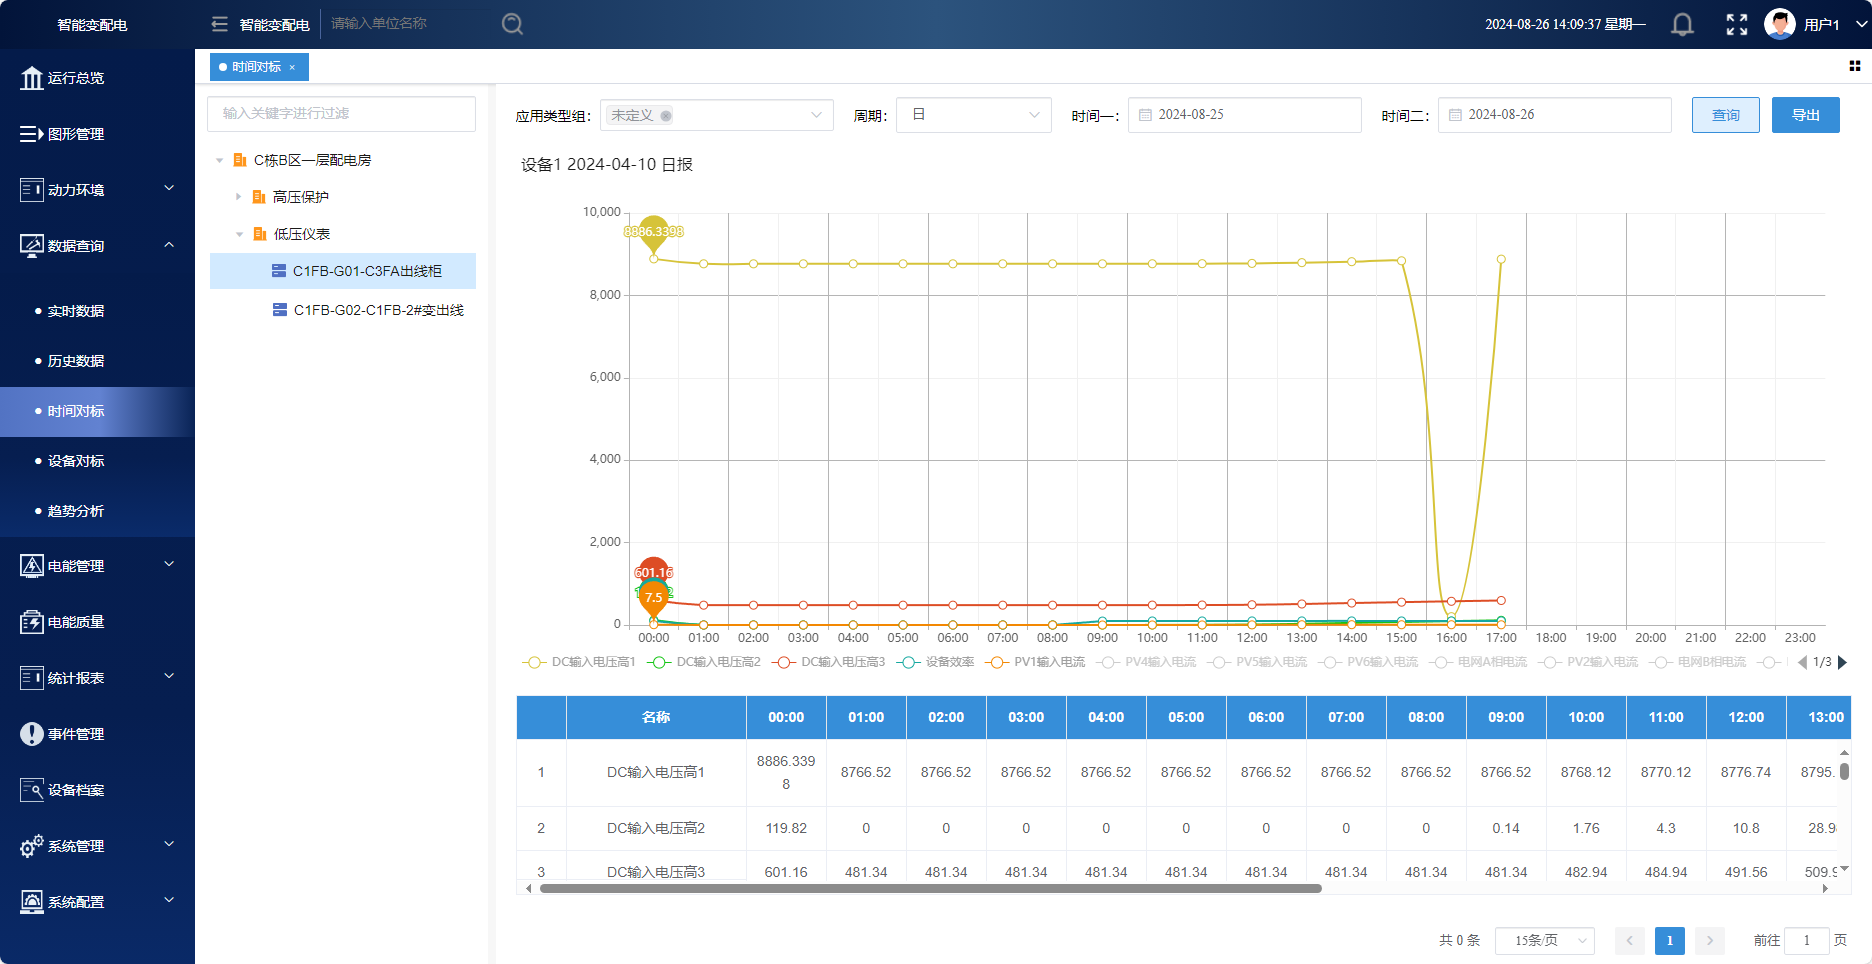Click the 电能管理 sidebar icon
Viewport: 1872px width, 964px height.
32,566
